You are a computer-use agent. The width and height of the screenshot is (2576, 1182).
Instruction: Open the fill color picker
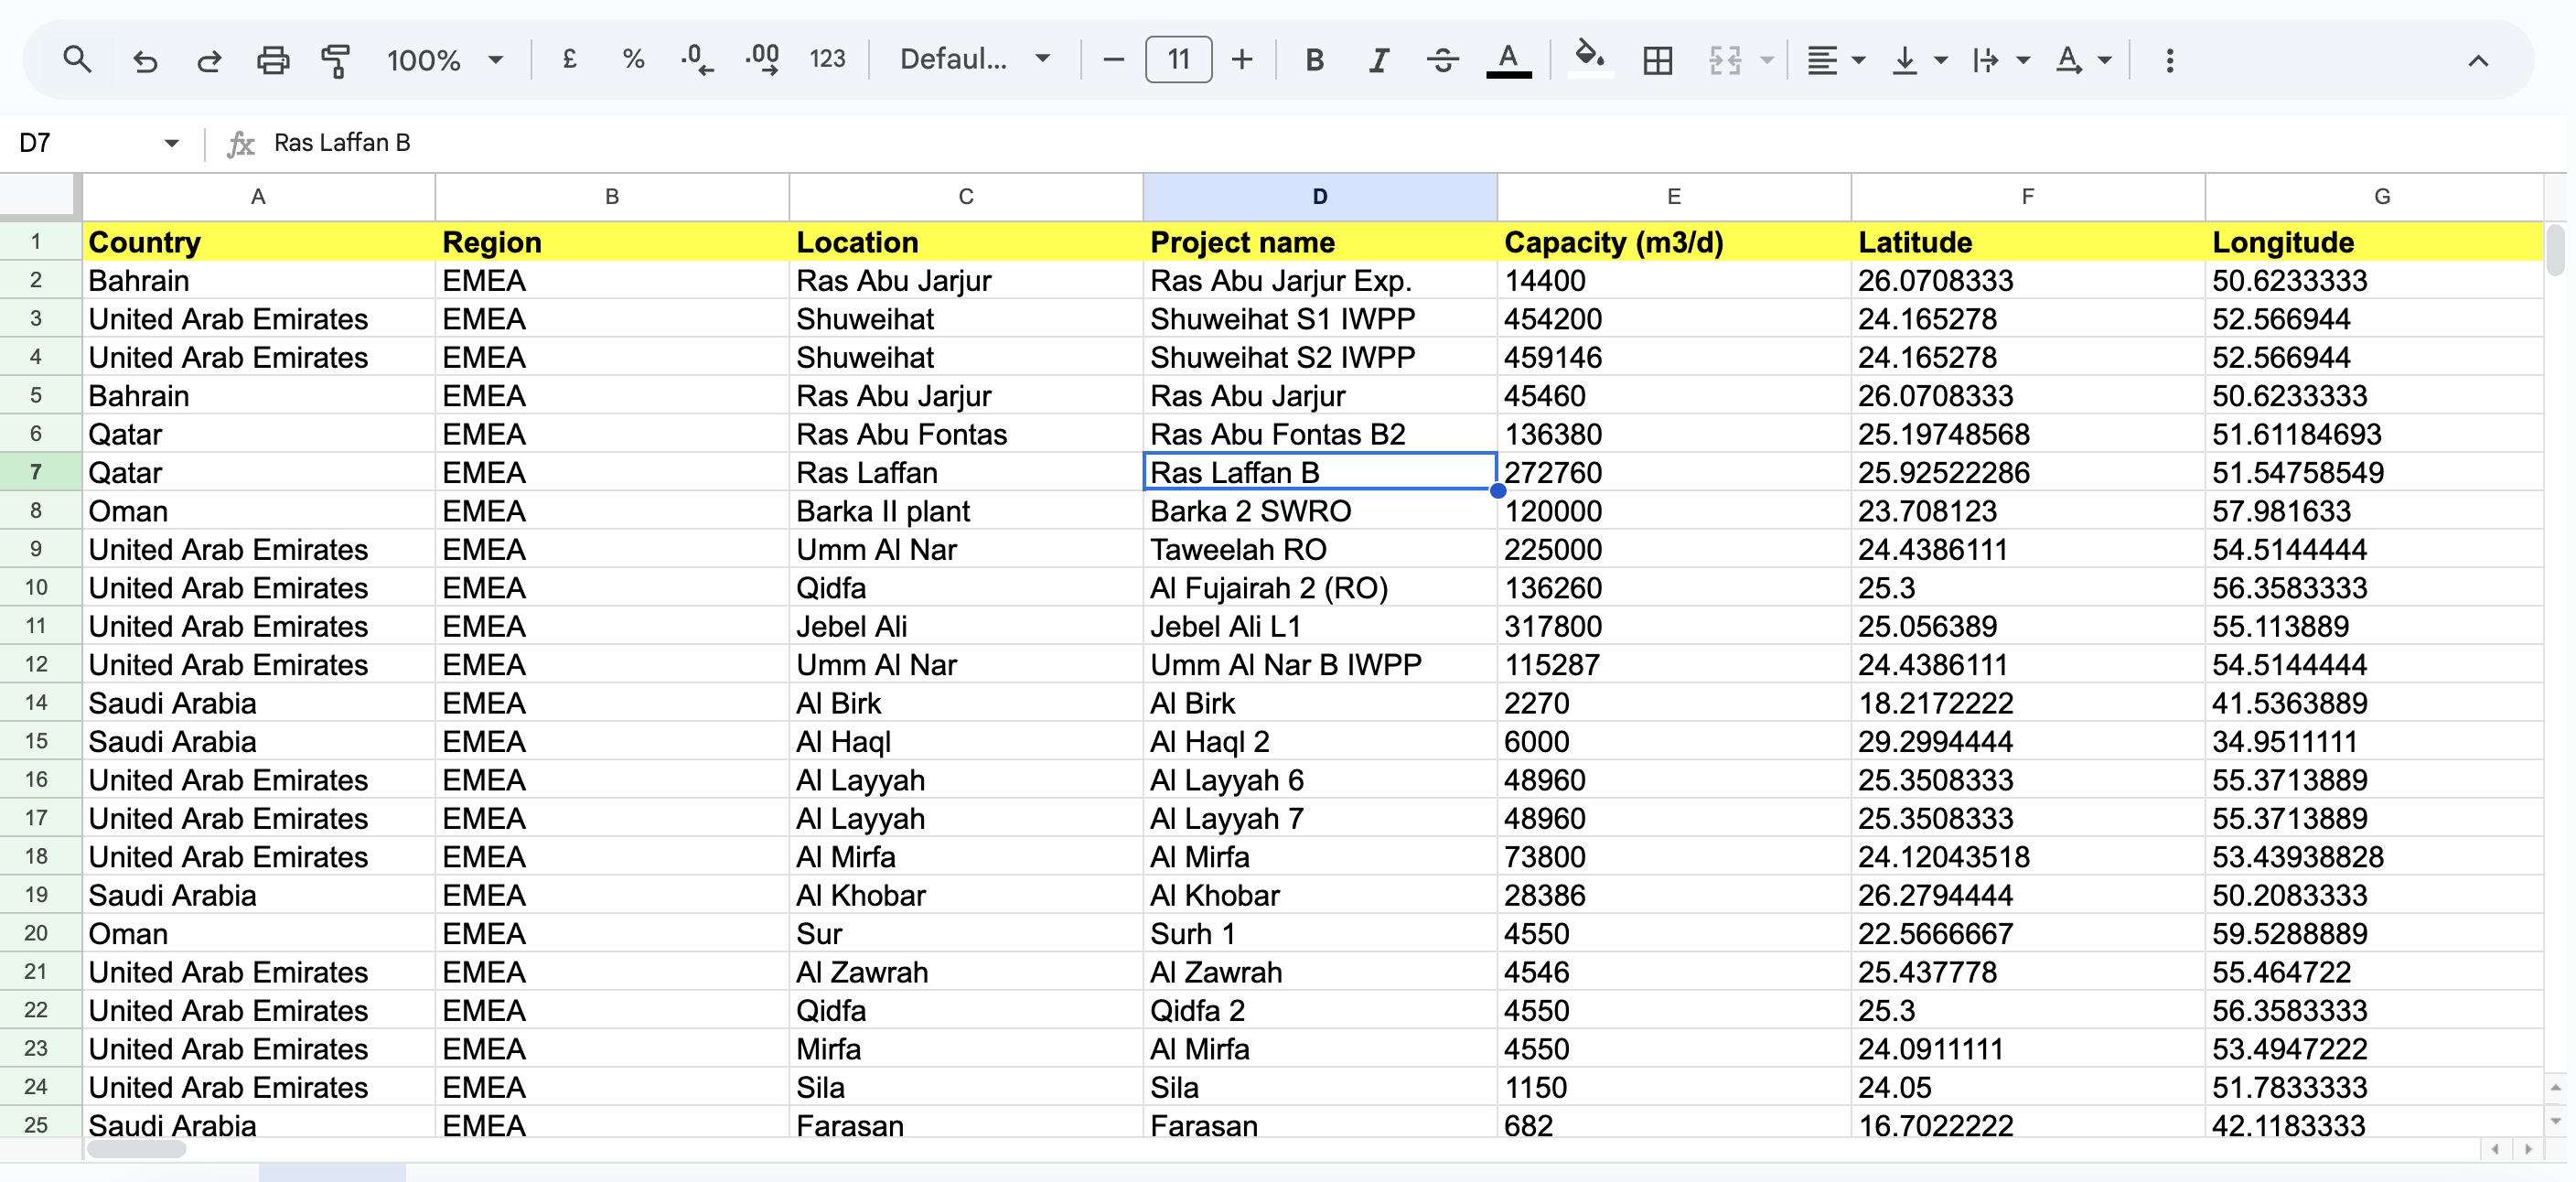click(x=1590, y=59)
